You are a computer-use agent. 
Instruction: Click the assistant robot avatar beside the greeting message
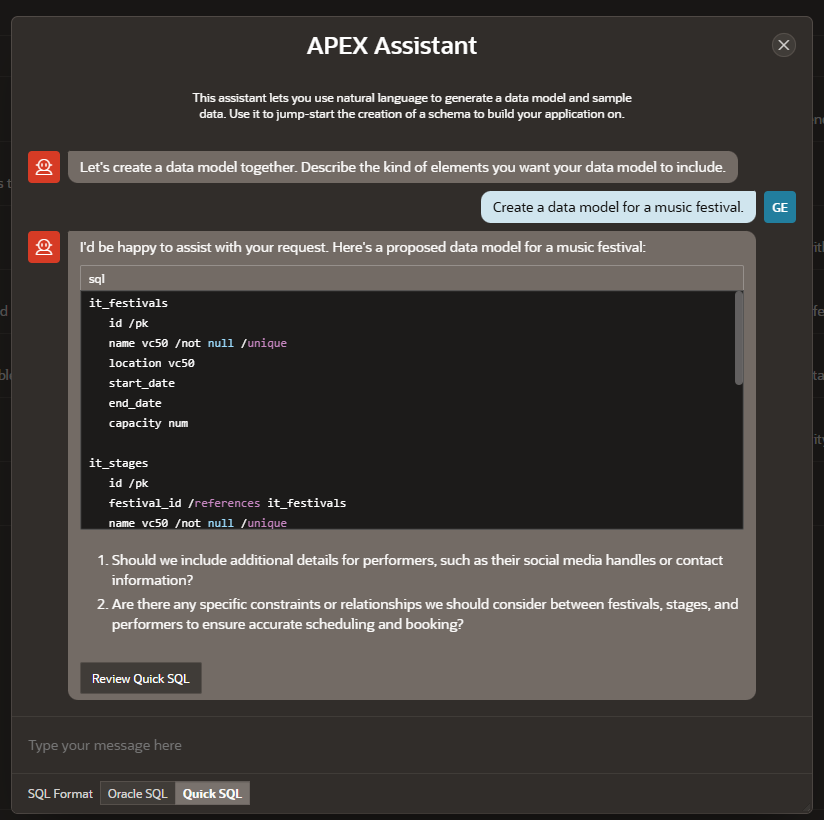click(43, 166)
